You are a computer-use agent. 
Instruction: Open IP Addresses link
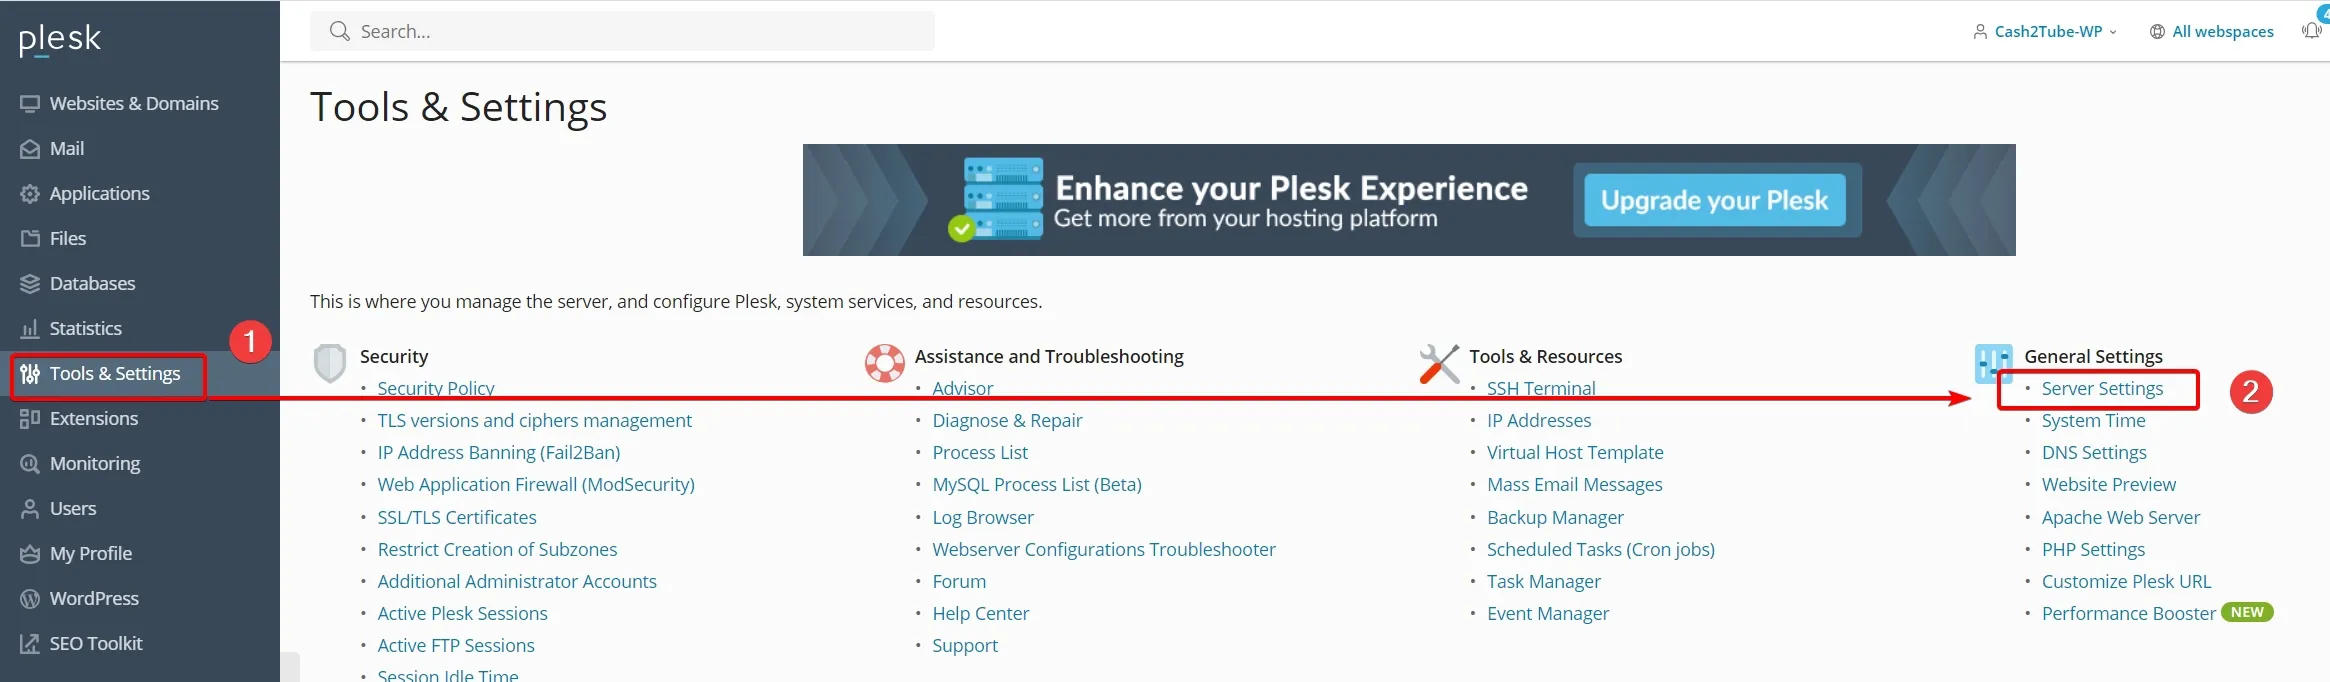[x=1539, y=421]
